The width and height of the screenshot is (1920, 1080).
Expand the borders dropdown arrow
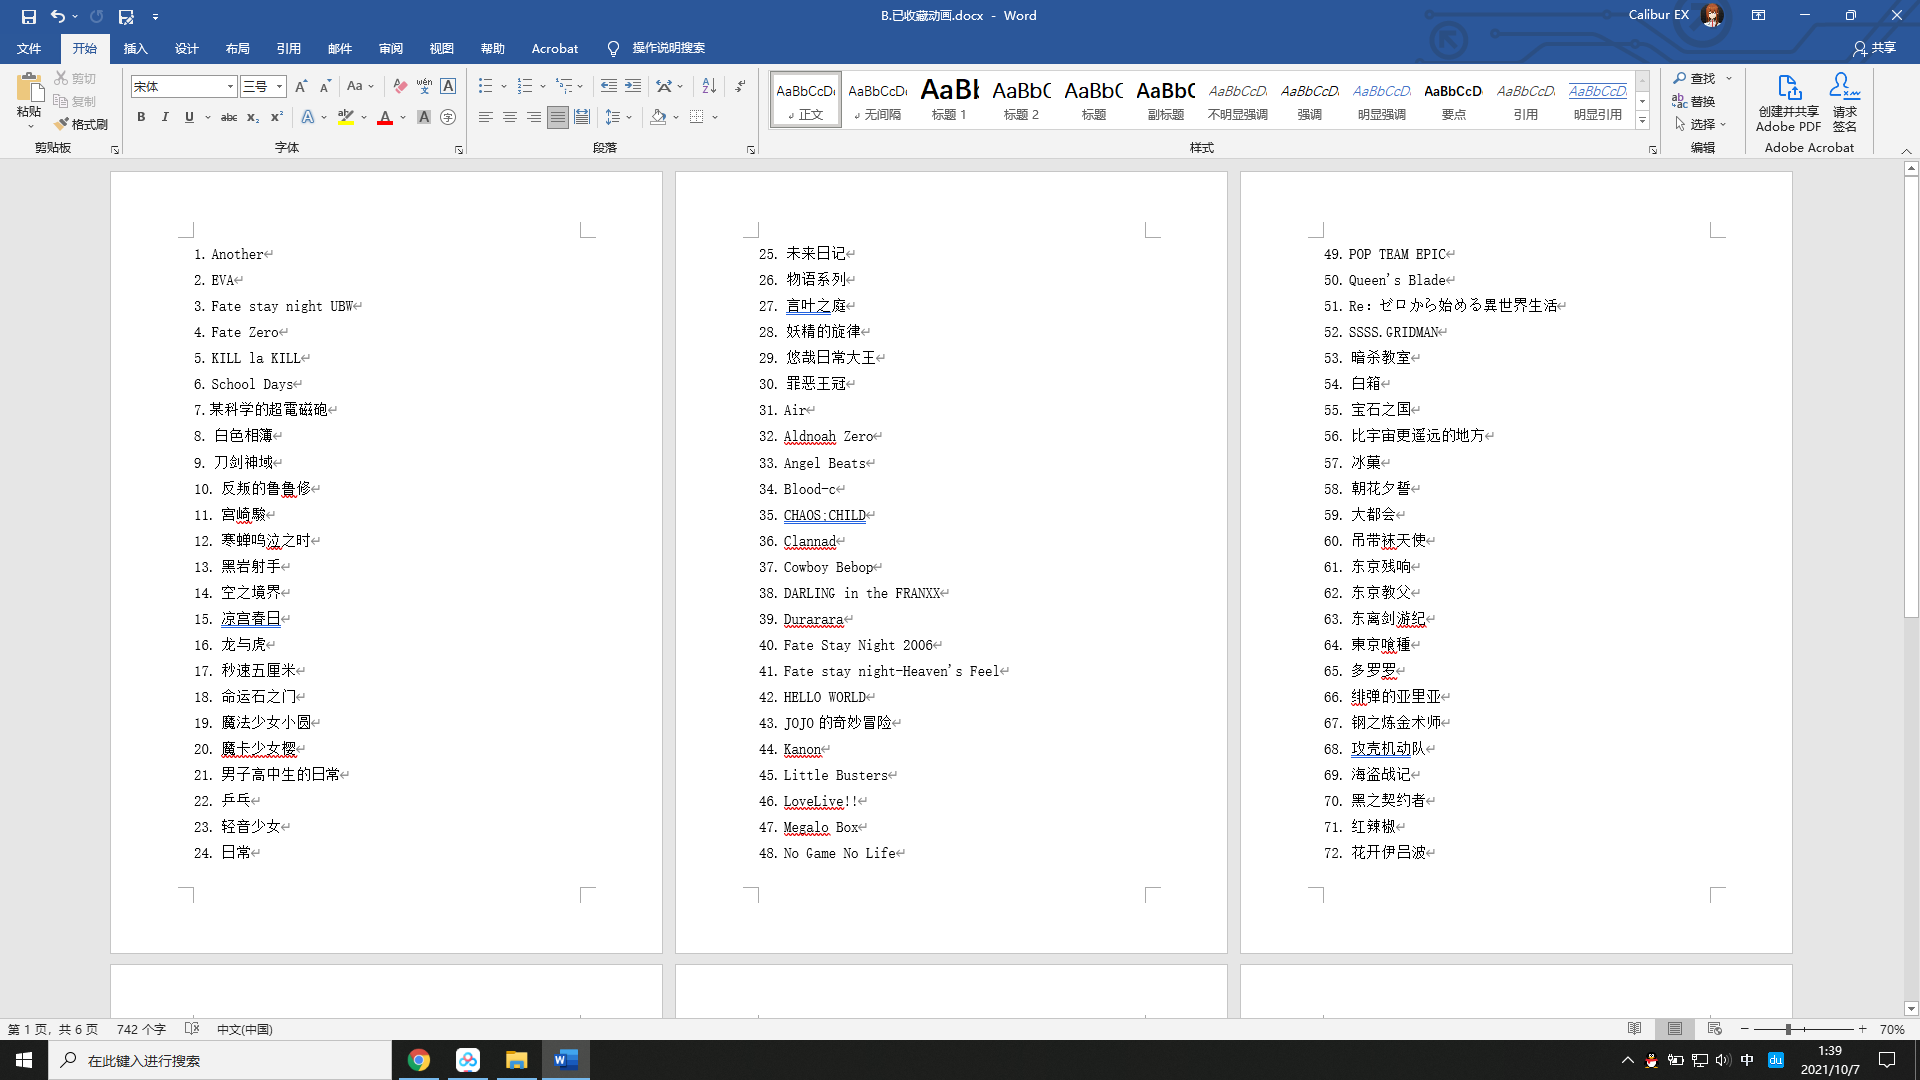point(715,118)
